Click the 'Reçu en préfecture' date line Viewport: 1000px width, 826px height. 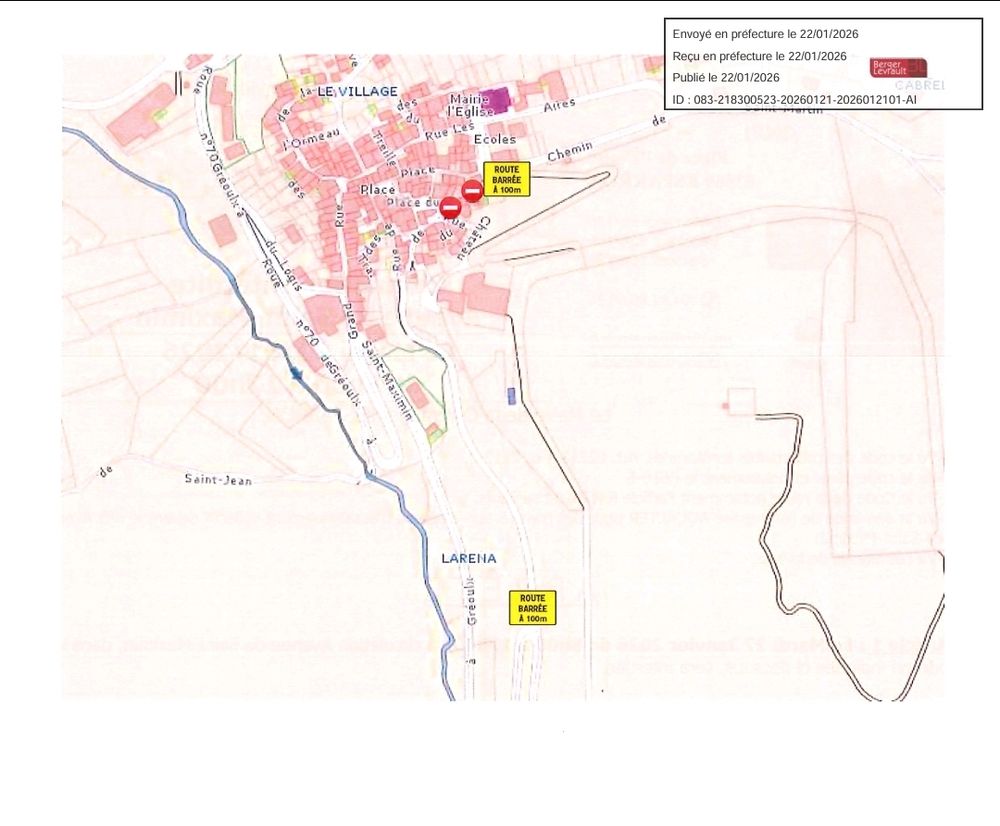pyautogui.click(x=760, y=56)
